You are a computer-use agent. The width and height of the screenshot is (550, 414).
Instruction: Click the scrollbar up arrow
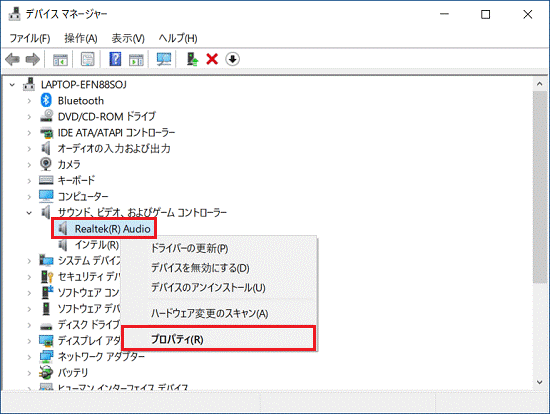tap(539, 84)
